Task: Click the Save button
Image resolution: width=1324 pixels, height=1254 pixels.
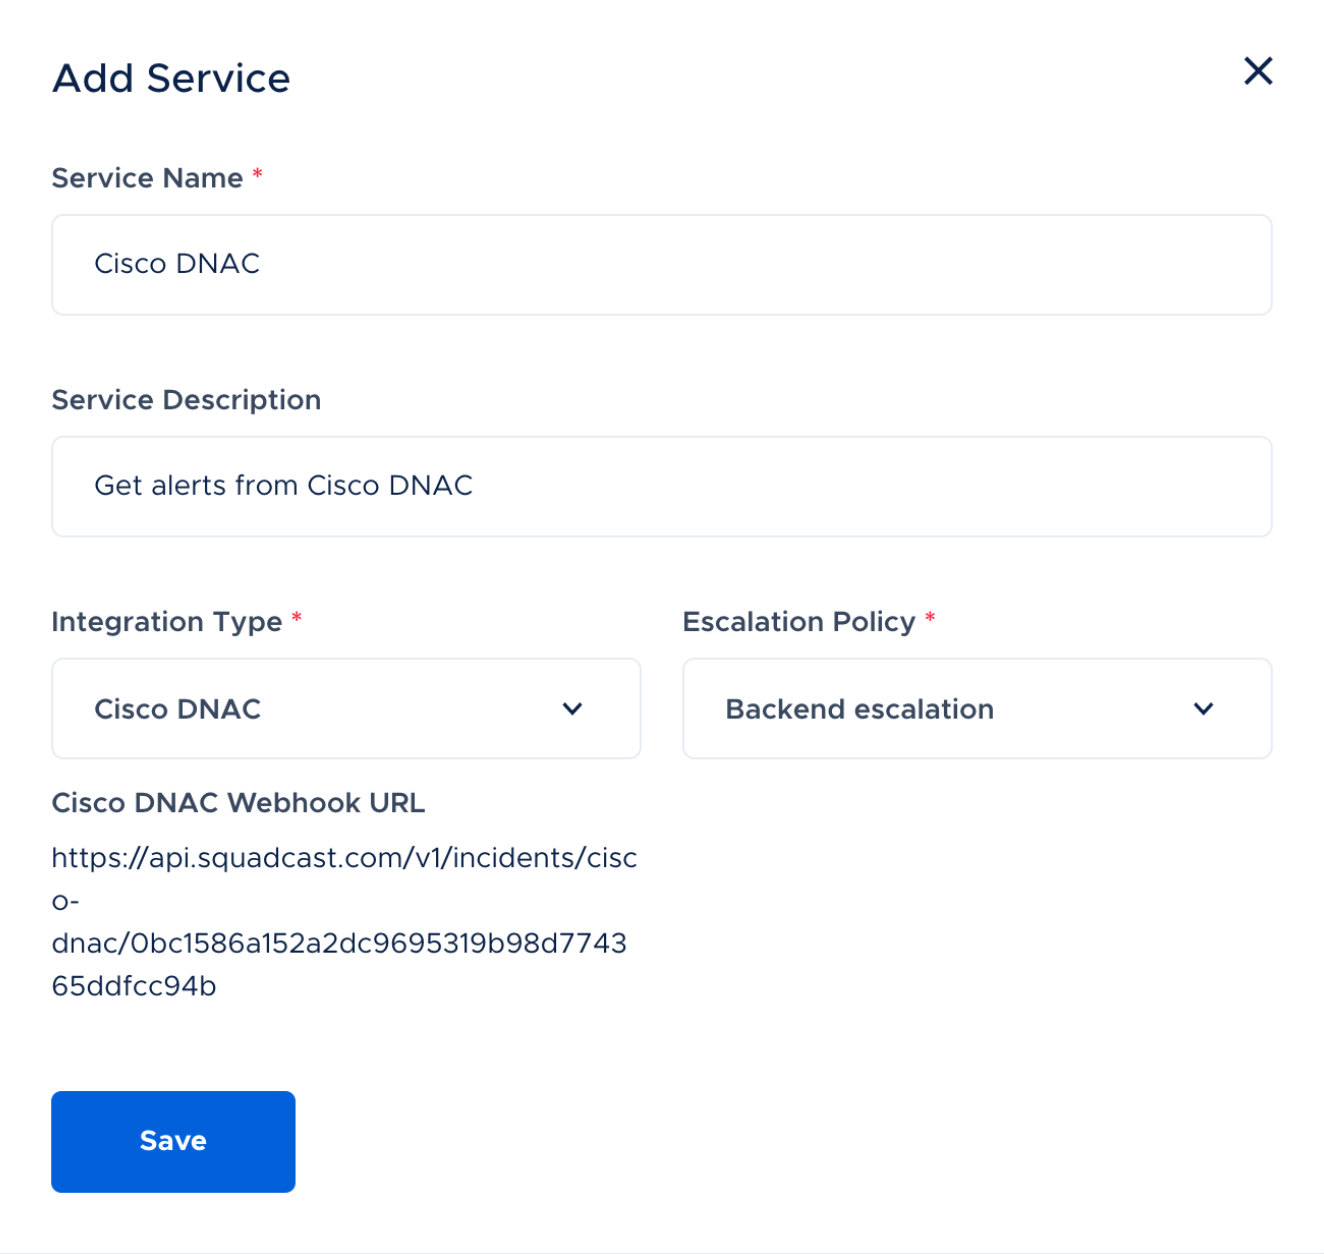Action: click(x=173, y=1142)
